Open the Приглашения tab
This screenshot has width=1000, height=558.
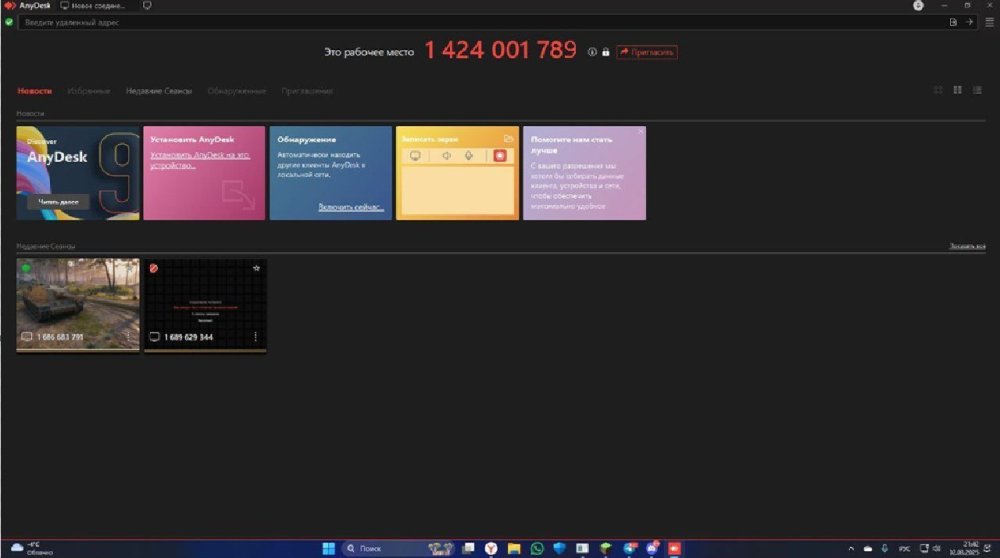pos(307,91)
